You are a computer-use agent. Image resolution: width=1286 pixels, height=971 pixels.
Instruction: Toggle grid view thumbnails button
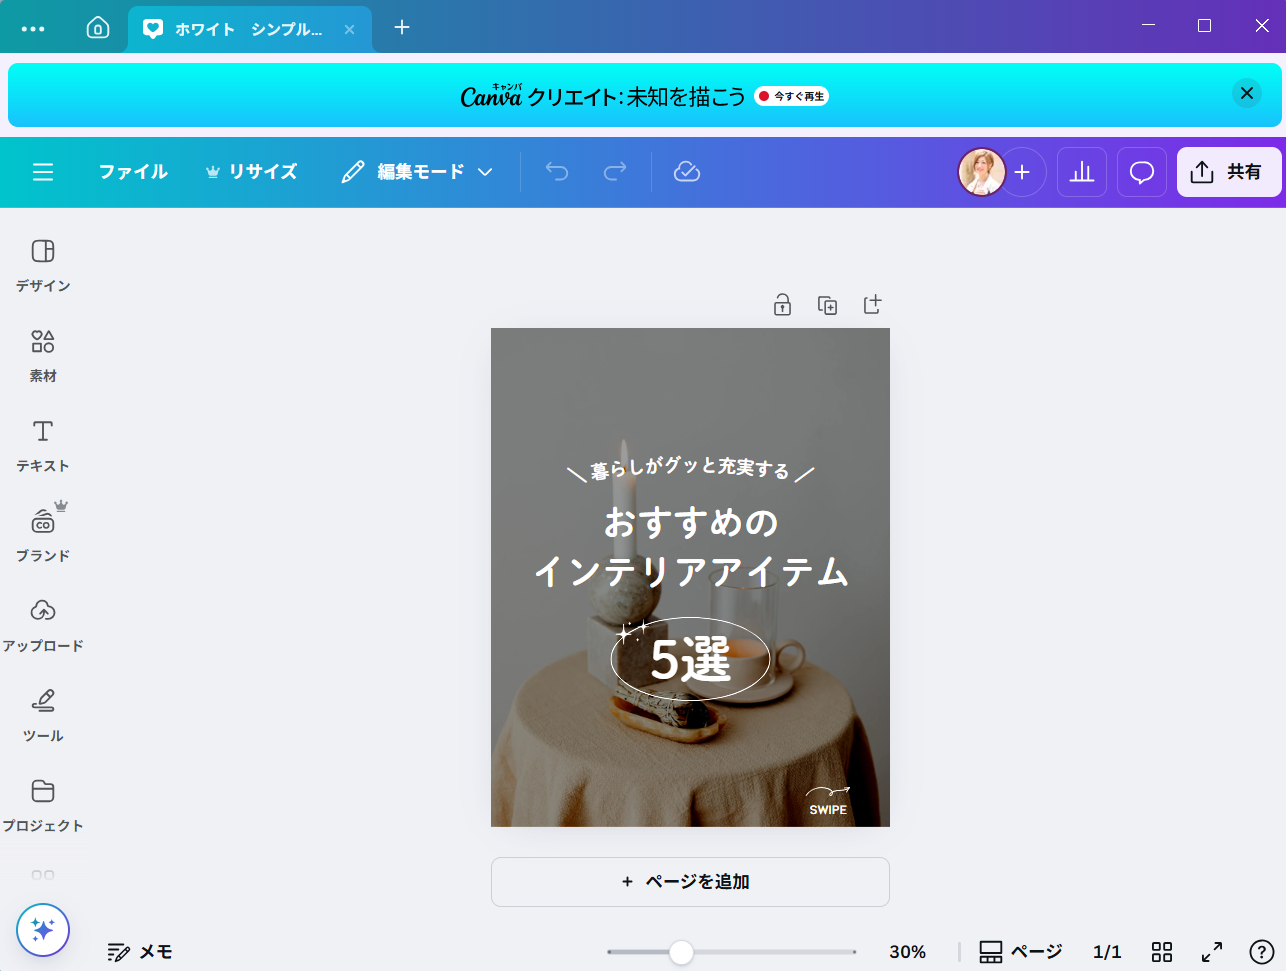point(1161,951)
